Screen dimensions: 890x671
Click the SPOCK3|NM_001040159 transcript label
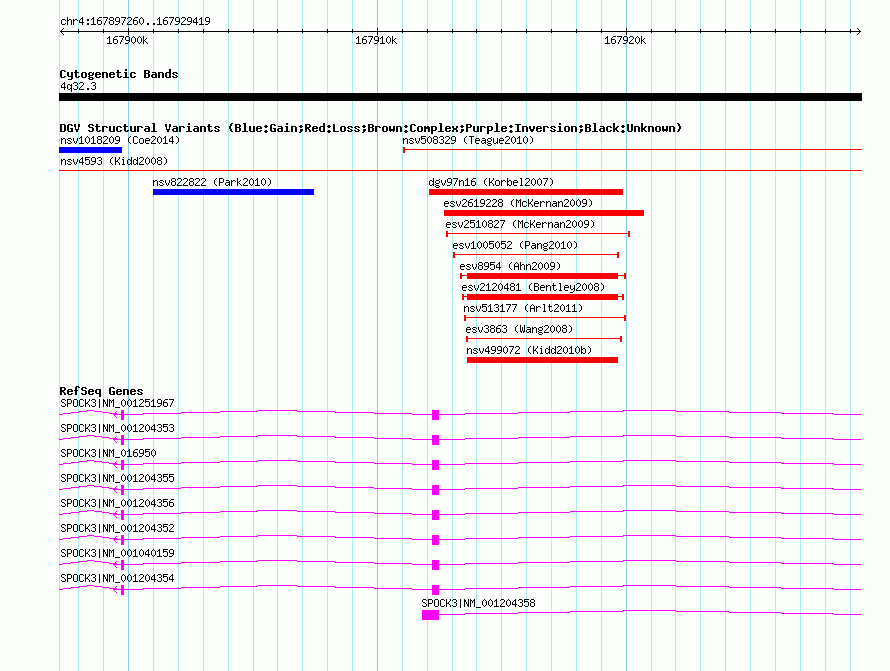click(x=117, y=553)
